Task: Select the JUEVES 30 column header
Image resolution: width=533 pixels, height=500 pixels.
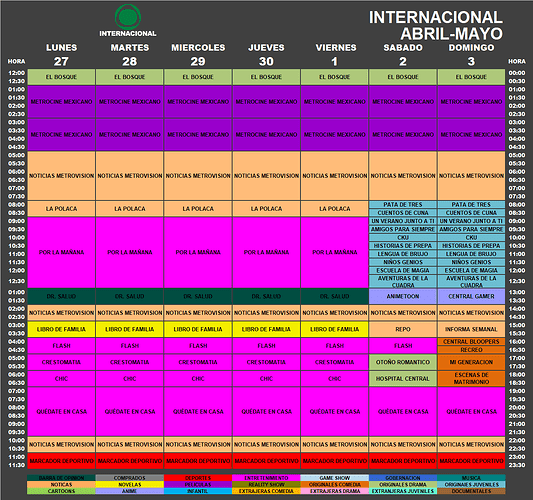Action: [x=266, y=54]
